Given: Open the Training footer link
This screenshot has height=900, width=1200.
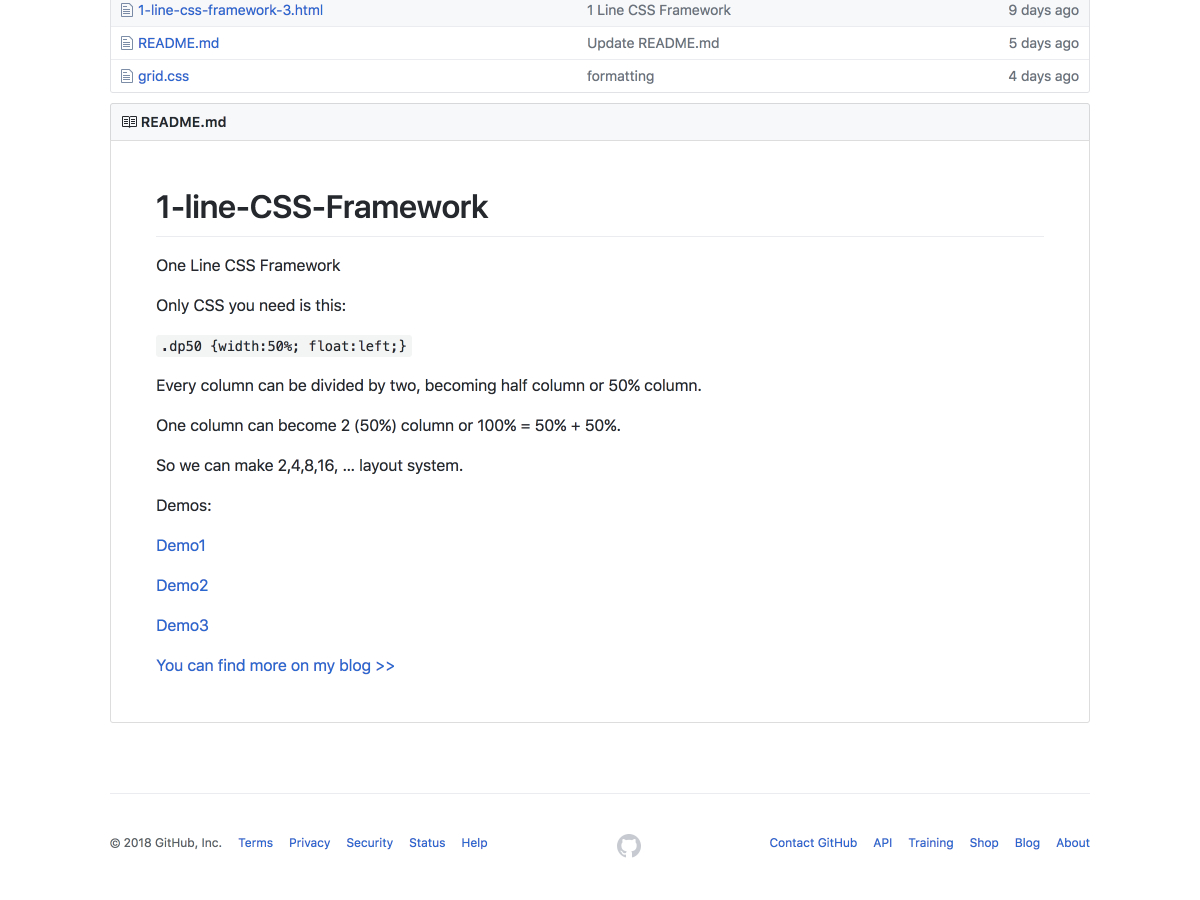Looking at the screenshot, I should point(930,843).
